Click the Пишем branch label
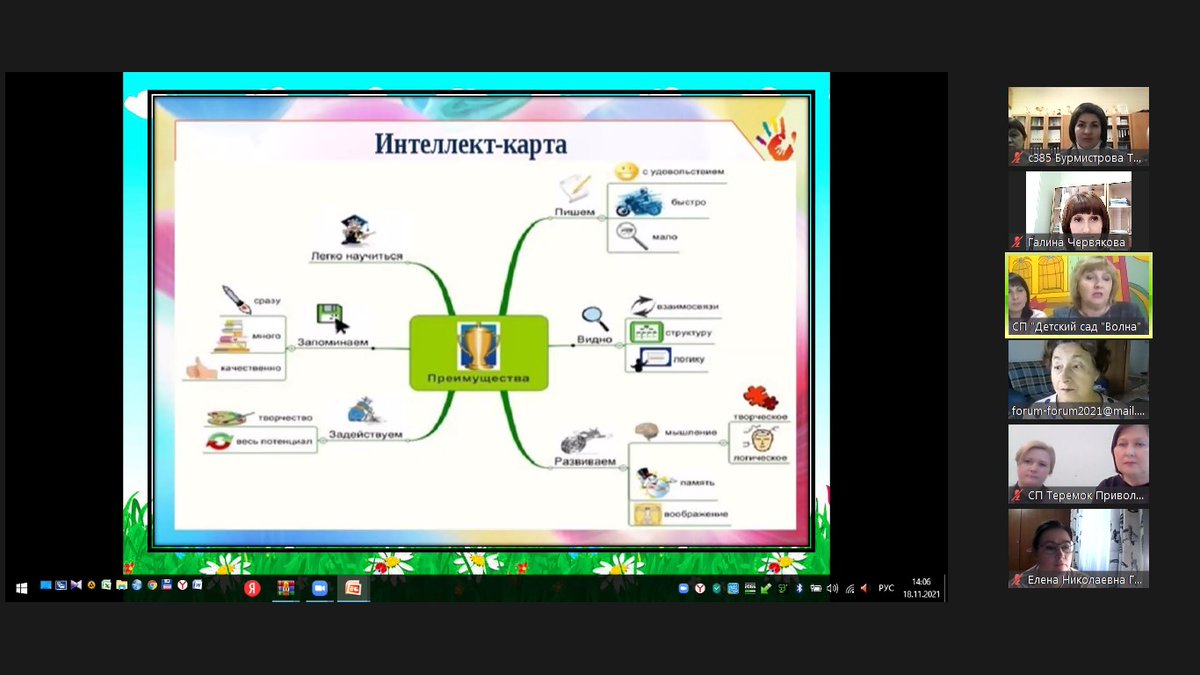This screenshot has height=675, width=1200. coord(575,212)
